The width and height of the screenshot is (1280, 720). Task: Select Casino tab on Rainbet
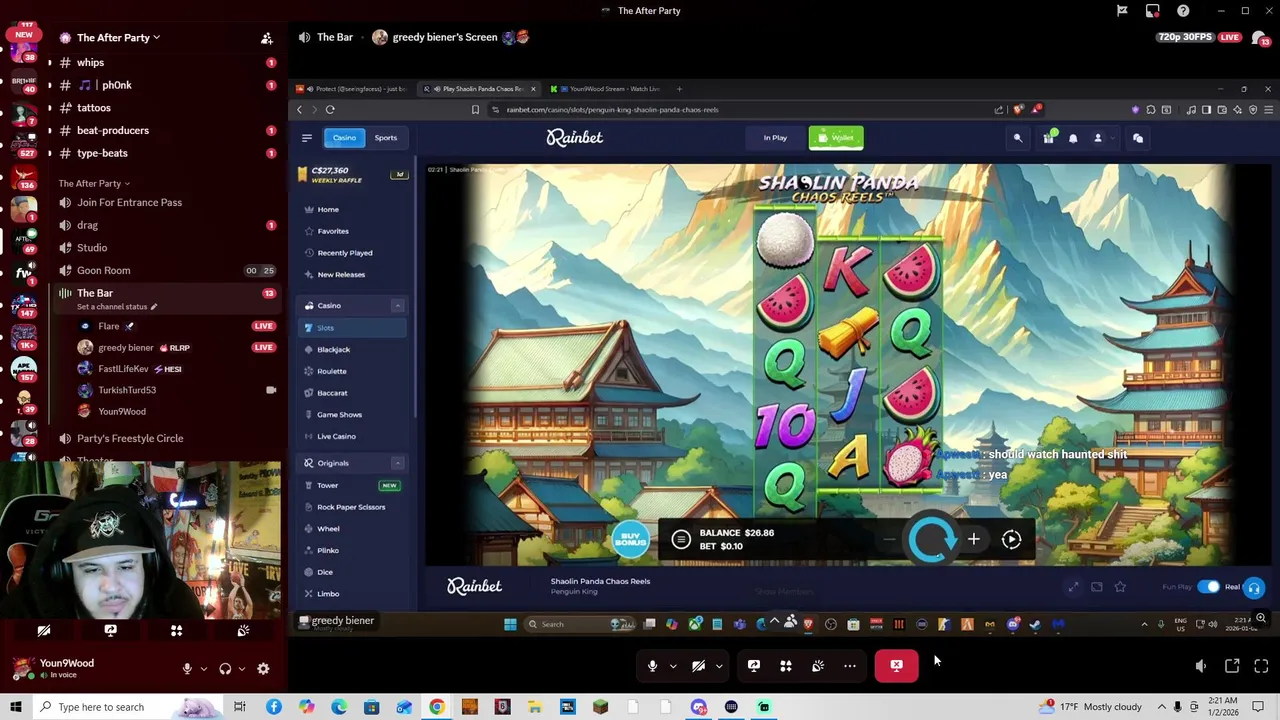click(344, 138)
